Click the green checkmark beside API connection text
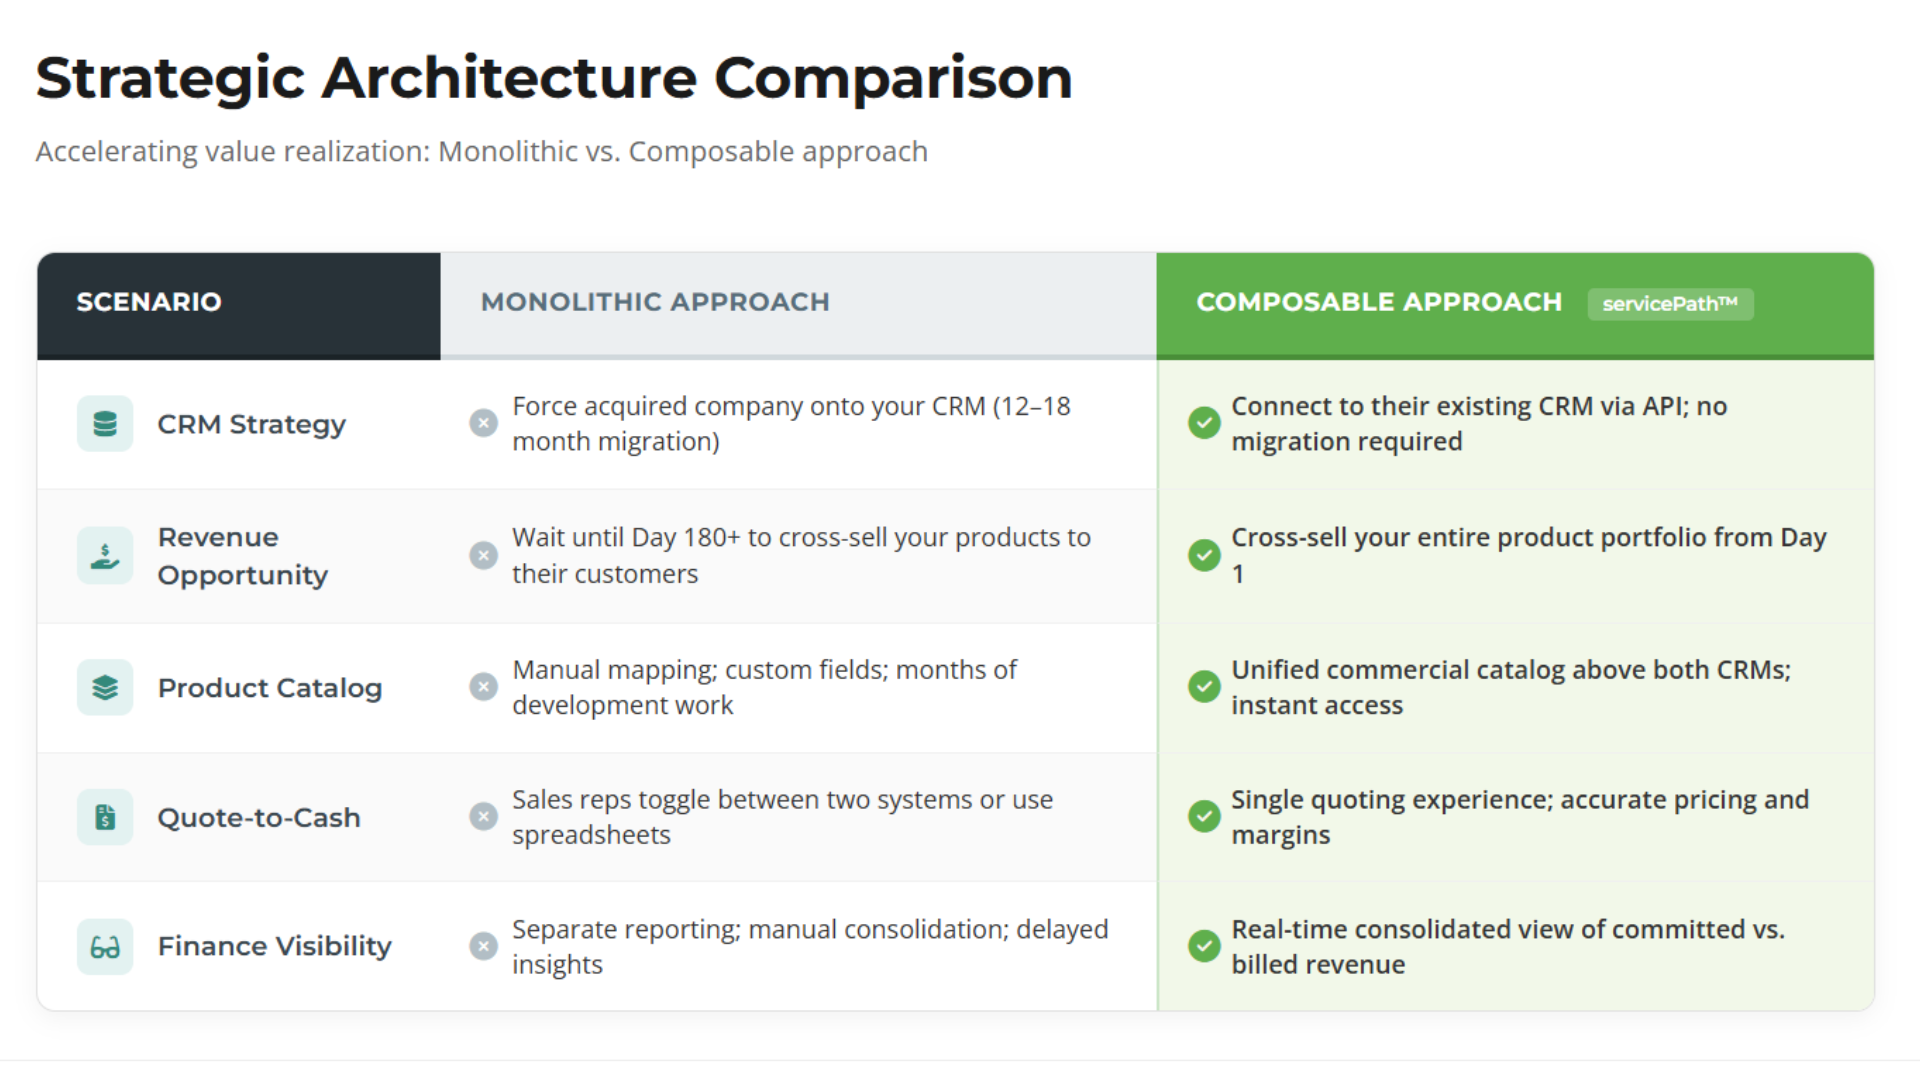Viewport: 1920px width, 1080px height. [x=1204, y=423]
